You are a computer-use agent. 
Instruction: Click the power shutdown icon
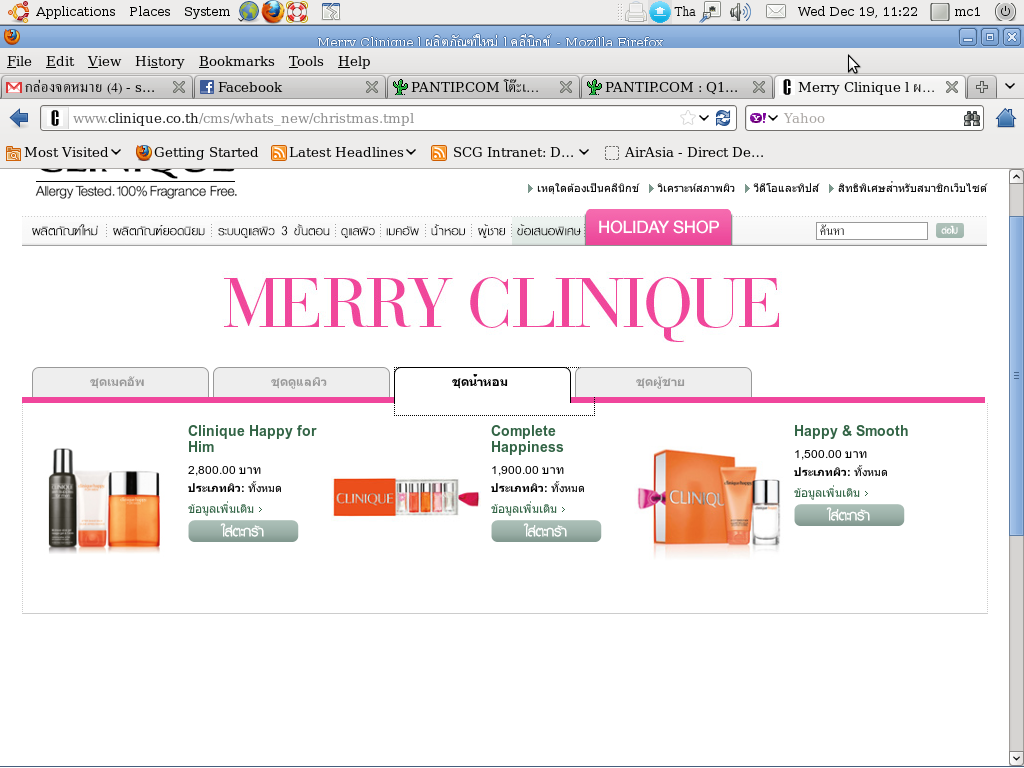[x=1006, y=12]
